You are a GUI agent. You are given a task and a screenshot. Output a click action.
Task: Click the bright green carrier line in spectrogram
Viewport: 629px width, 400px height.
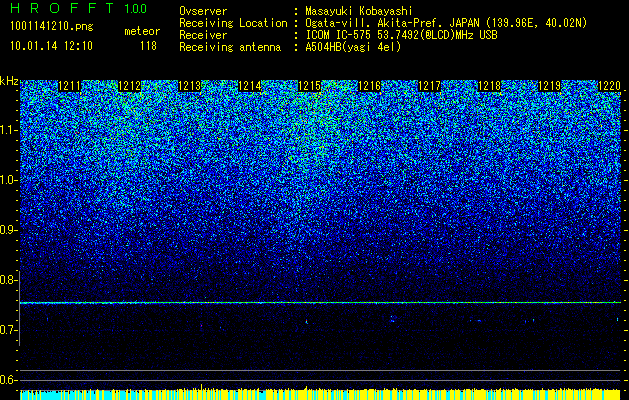tap(320, 303)
